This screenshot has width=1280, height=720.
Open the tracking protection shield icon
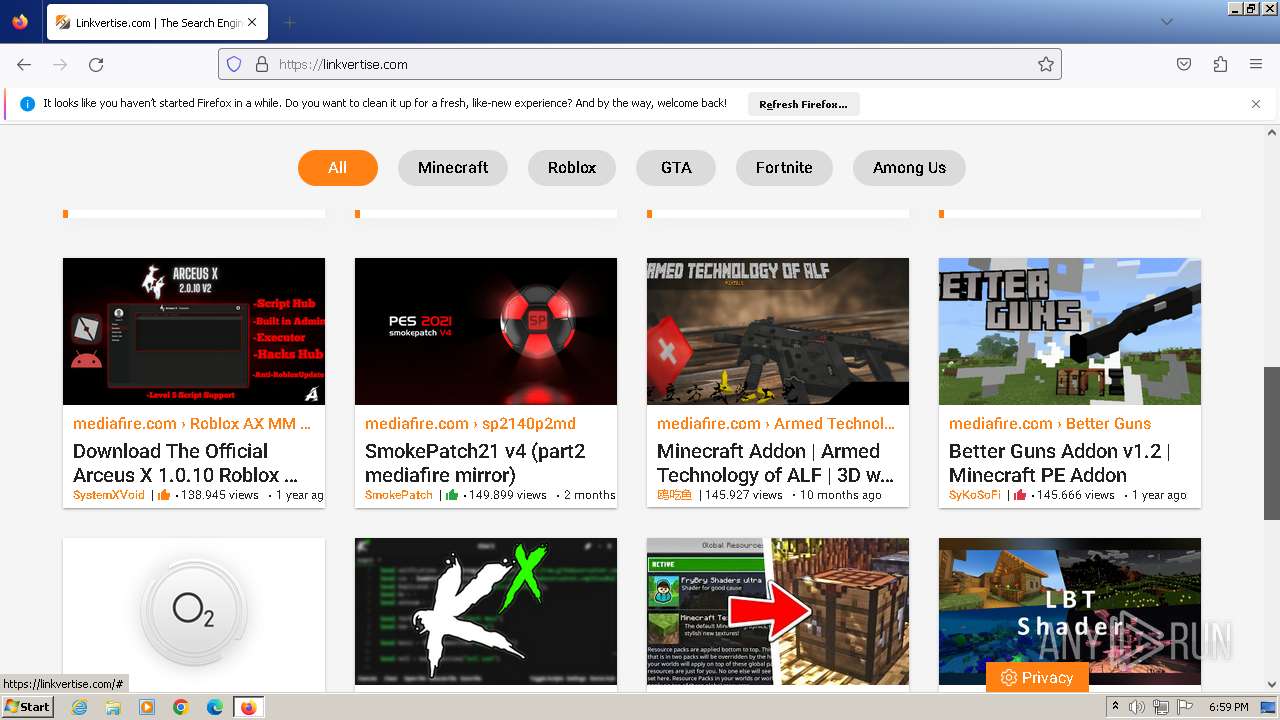(x=234, y=64)
